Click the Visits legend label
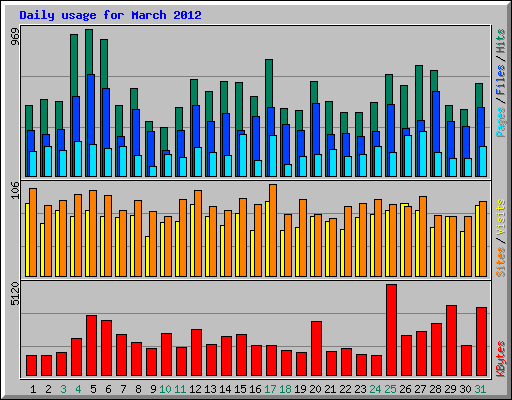 [500, 217]
